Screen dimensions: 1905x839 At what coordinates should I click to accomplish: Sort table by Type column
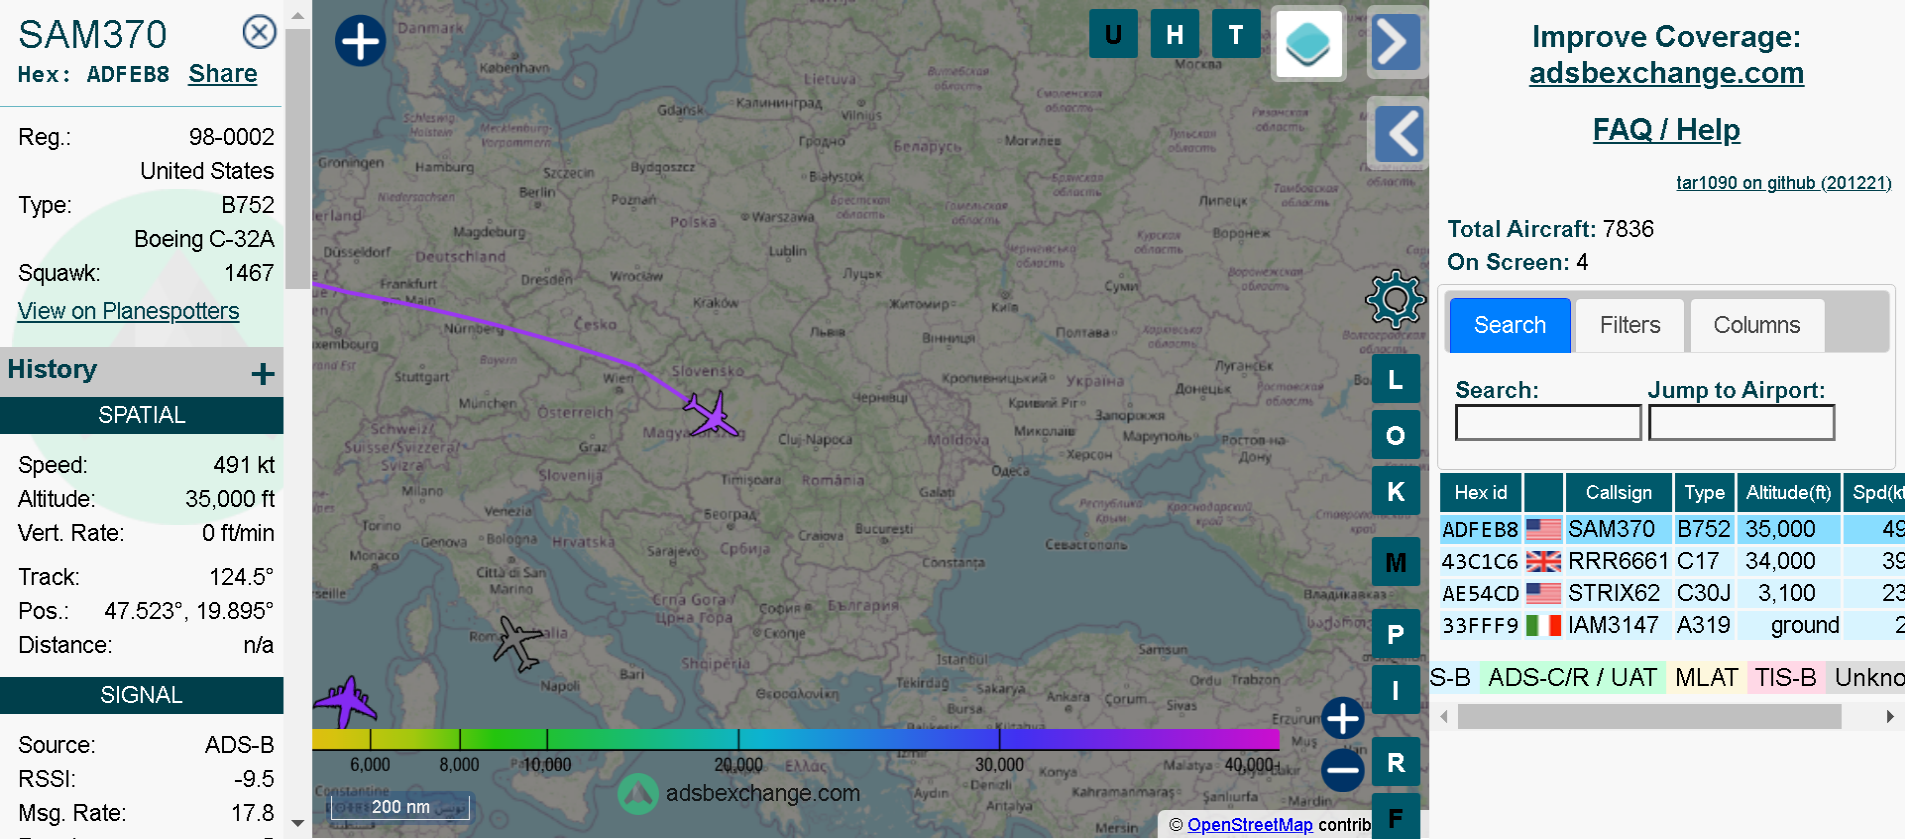tap(1704, 492)
